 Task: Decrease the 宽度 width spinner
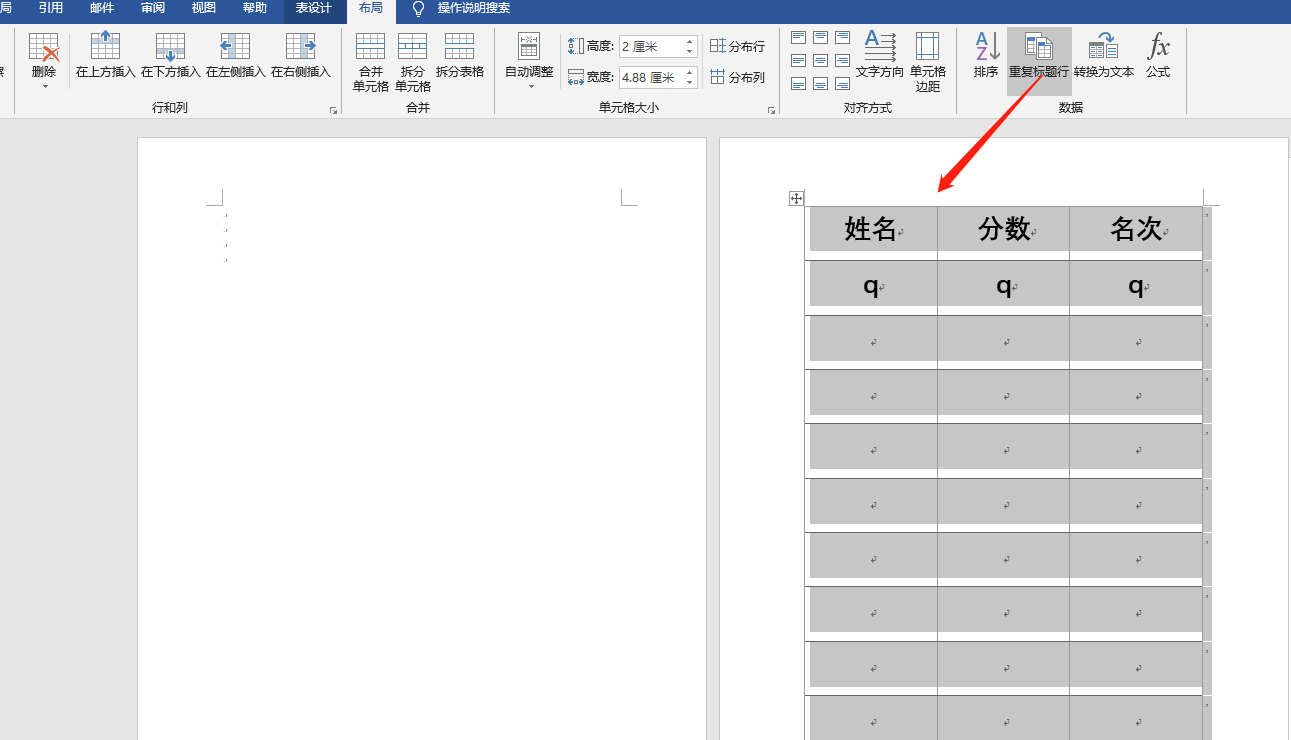(689, 83)
